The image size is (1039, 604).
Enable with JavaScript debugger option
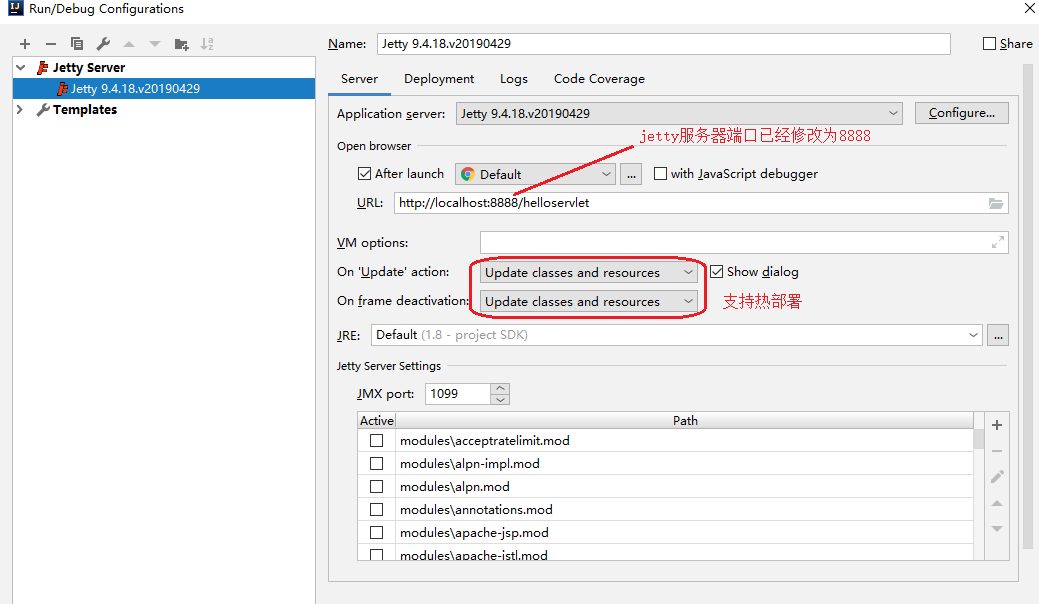tap(660, 173)
